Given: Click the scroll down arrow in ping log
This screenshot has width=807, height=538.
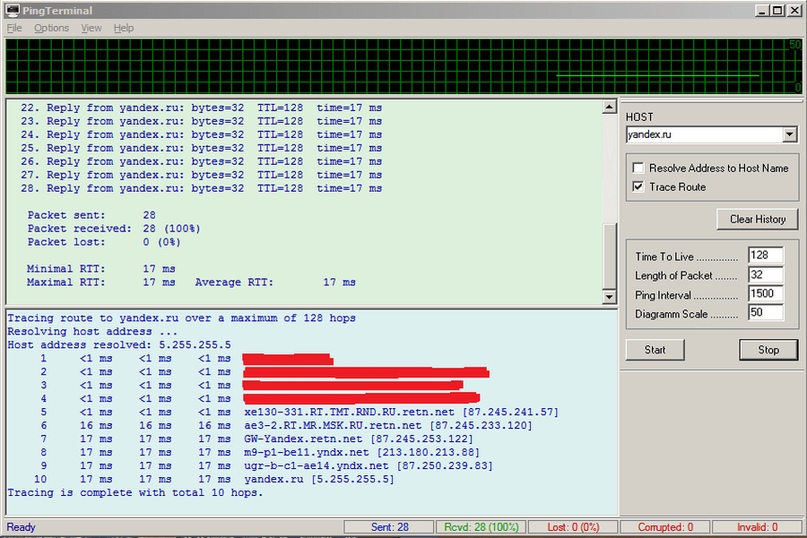Looking at the screenshot, I should click(609, 296).
